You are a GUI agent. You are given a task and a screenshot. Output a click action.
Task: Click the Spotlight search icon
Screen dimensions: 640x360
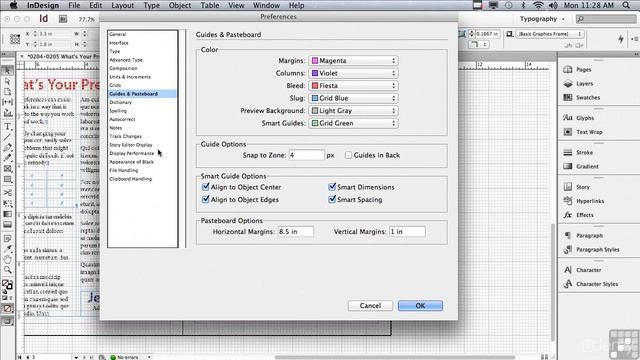pos(626,5)
